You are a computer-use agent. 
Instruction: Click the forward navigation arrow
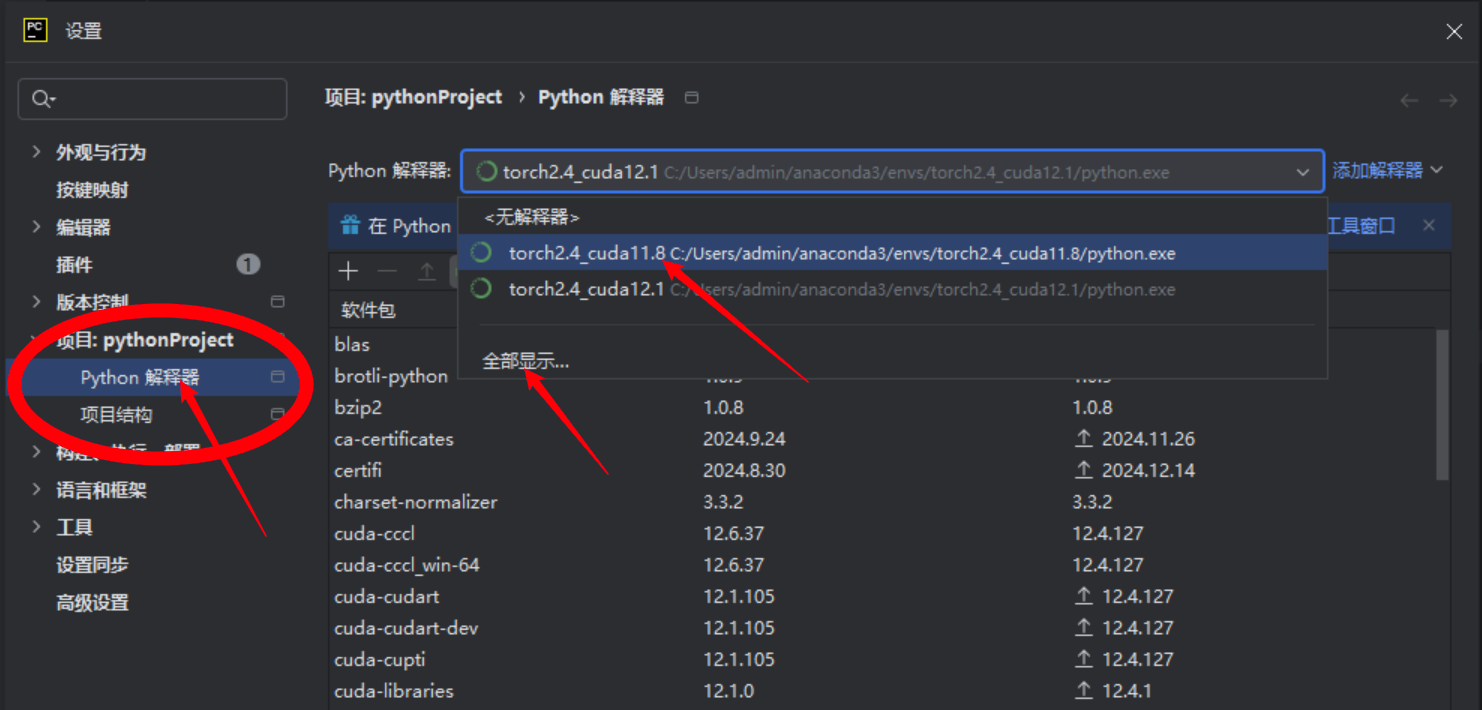tap(1447, 100)
